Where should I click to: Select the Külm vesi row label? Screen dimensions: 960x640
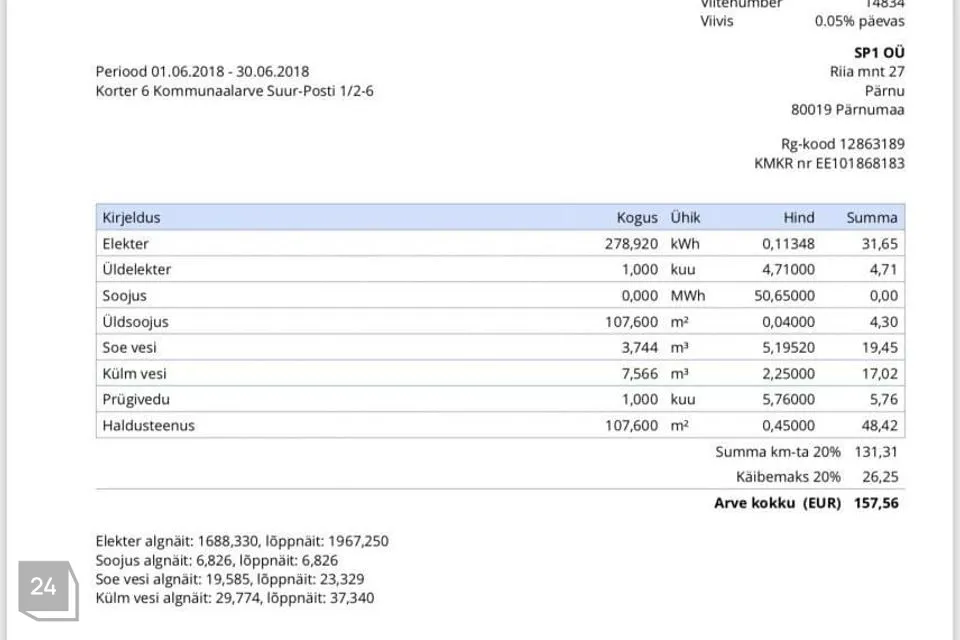[x=134, y=373]
